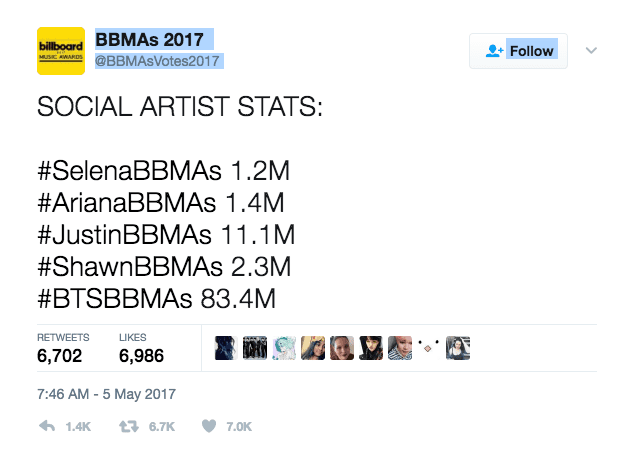
Task: Open the #JustinBBMAs hashtag
Action: point(124,234)
